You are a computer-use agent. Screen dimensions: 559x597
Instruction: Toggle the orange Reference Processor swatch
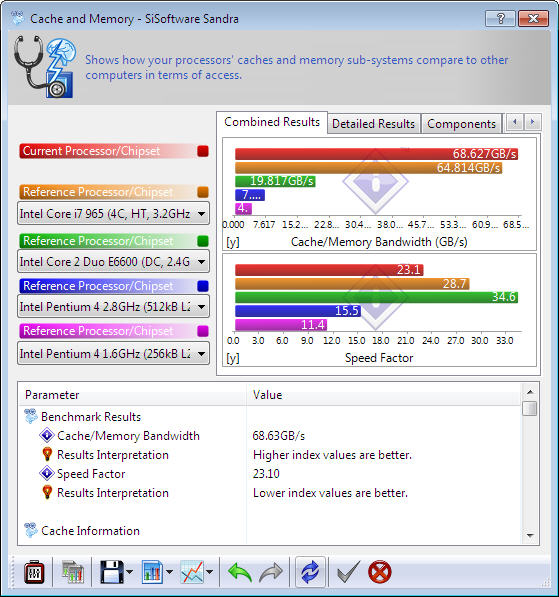click(x=203, y=192)
